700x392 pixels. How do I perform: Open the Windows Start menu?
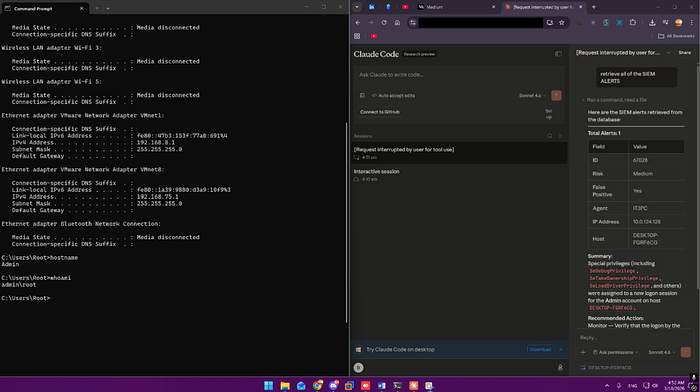click(268, 385)
